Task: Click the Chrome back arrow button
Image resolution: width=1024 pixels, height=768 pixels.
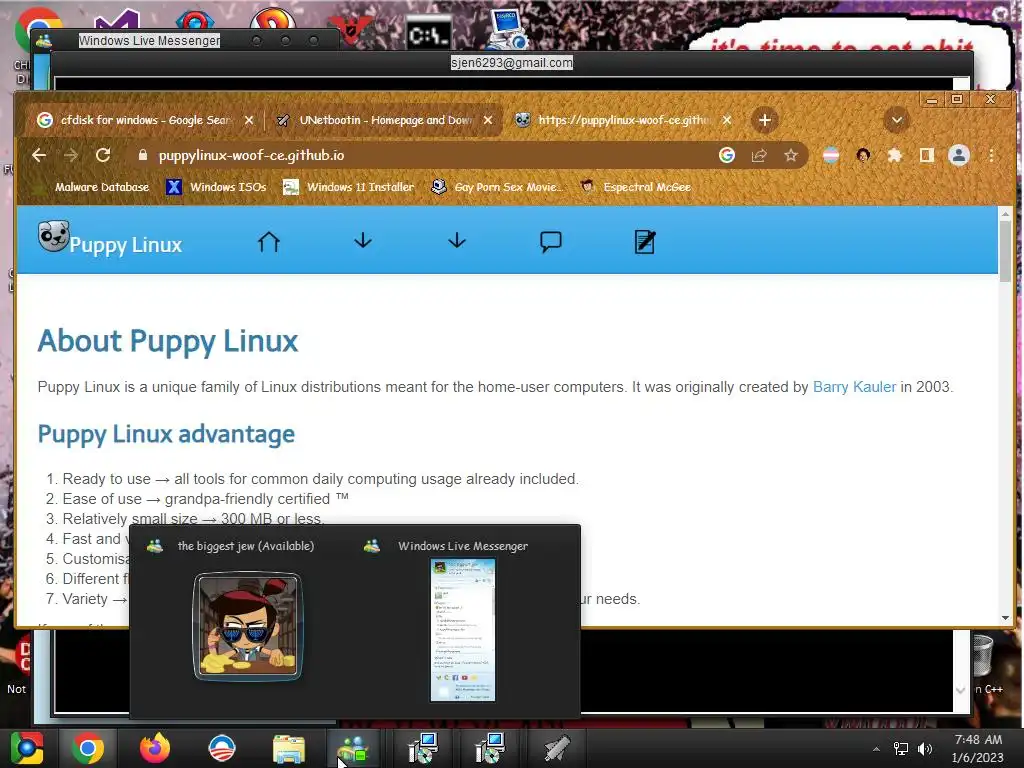Action: point(39,155)
